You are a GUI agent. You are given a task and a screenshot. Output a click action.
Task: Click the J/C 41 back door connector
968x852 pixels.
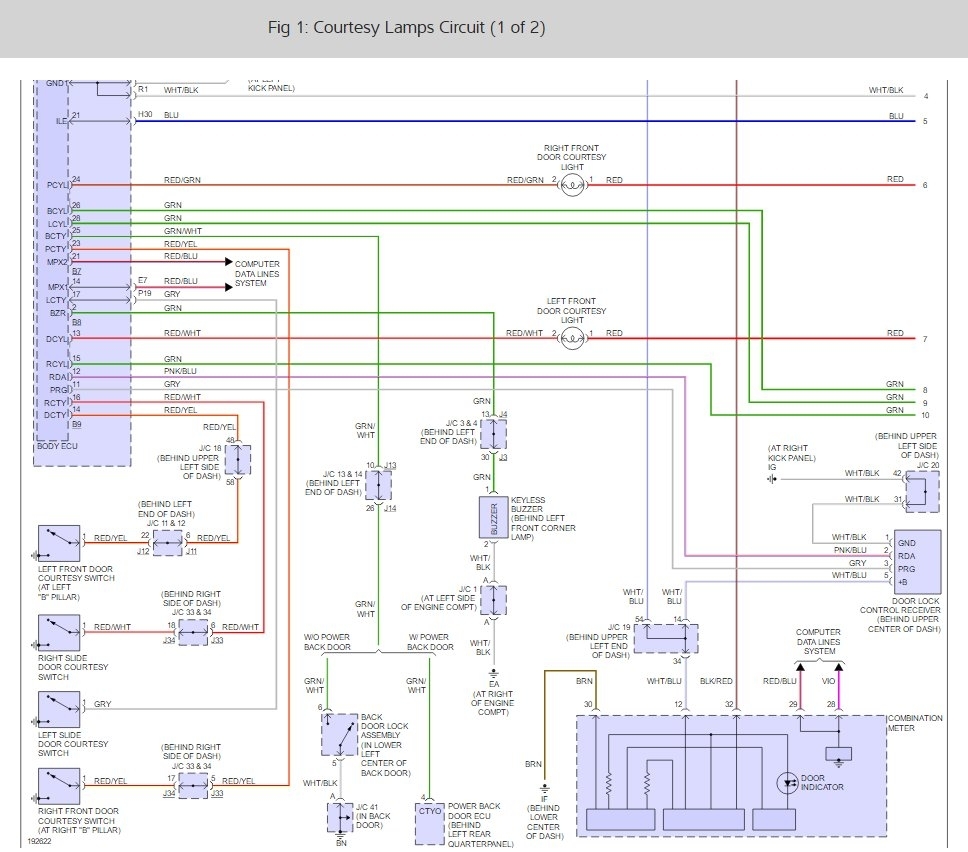(339, 816)
